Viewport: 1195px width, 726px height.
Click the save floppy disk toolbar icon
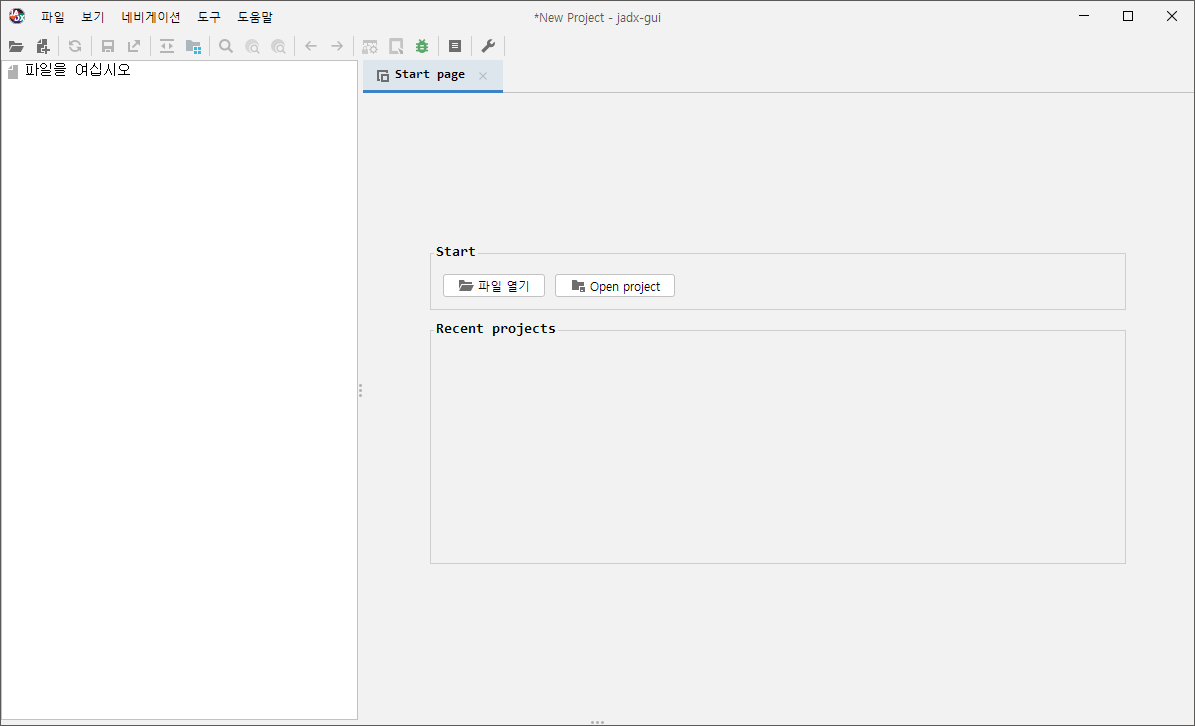[x=108, y=46]
